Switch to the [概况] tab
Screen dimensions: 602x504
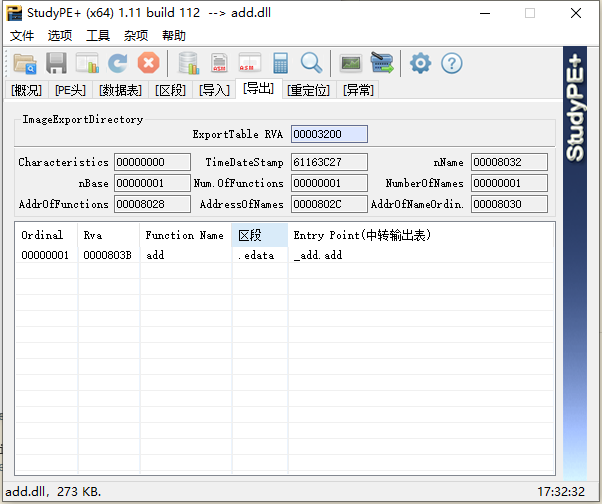[26, 90]
